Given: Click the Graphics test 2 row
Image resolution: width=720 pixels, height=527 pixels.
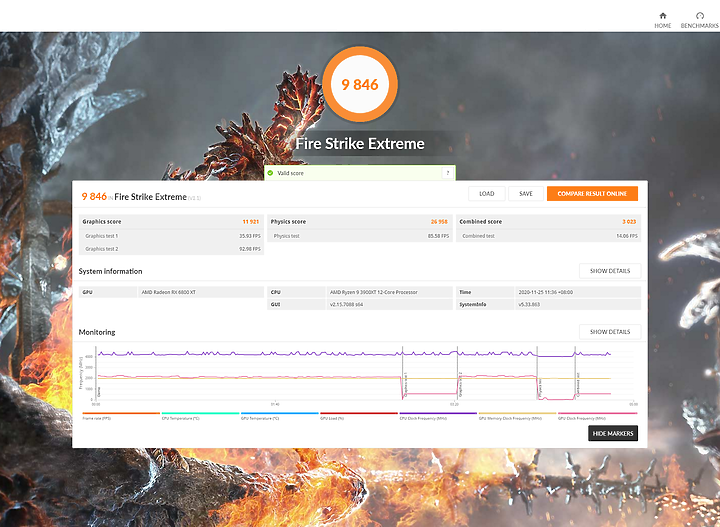Looking at the screenshot, I should [x=171, y=249].
